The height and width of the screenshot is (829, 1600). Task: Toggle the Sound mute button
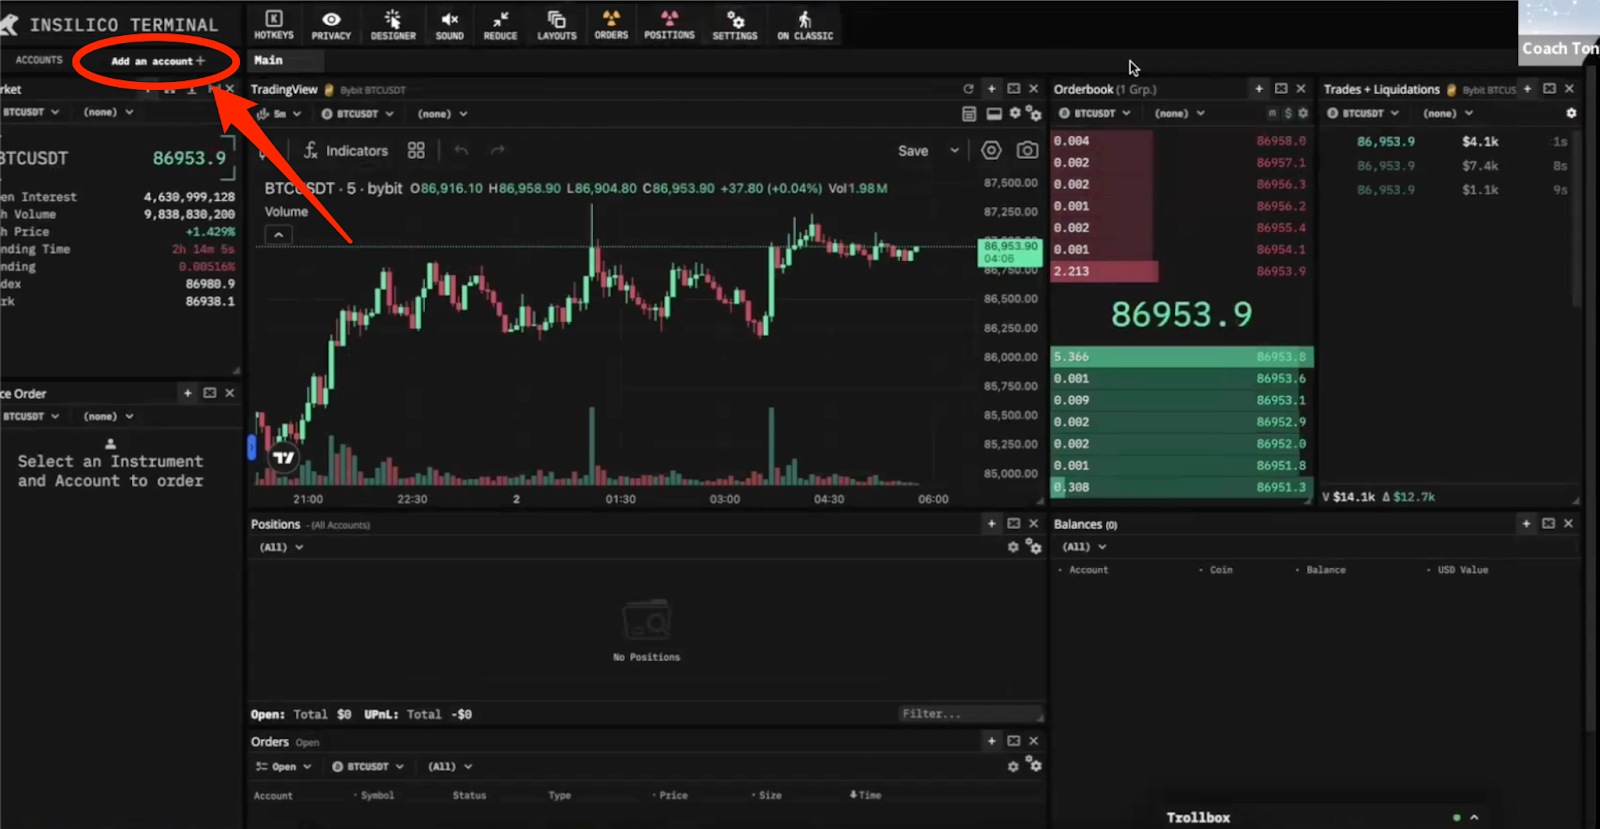point(450,25)
